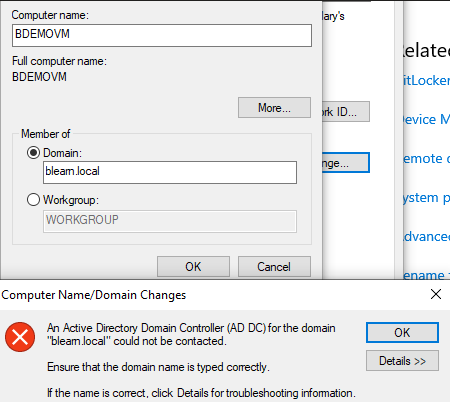The width and height of the screenshot is (450, 402).
Task: Click the bleam.local domain text field
Action: click(x=170, y=172)
